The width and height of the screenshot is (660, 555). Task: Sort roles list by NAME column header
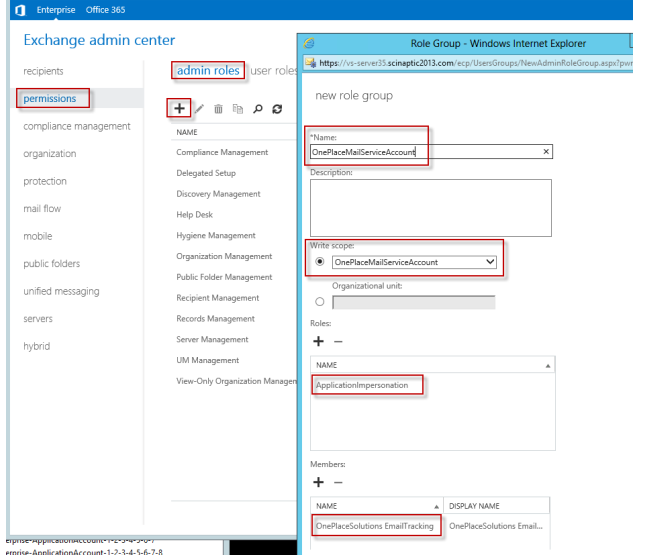(x=430, y=366)
